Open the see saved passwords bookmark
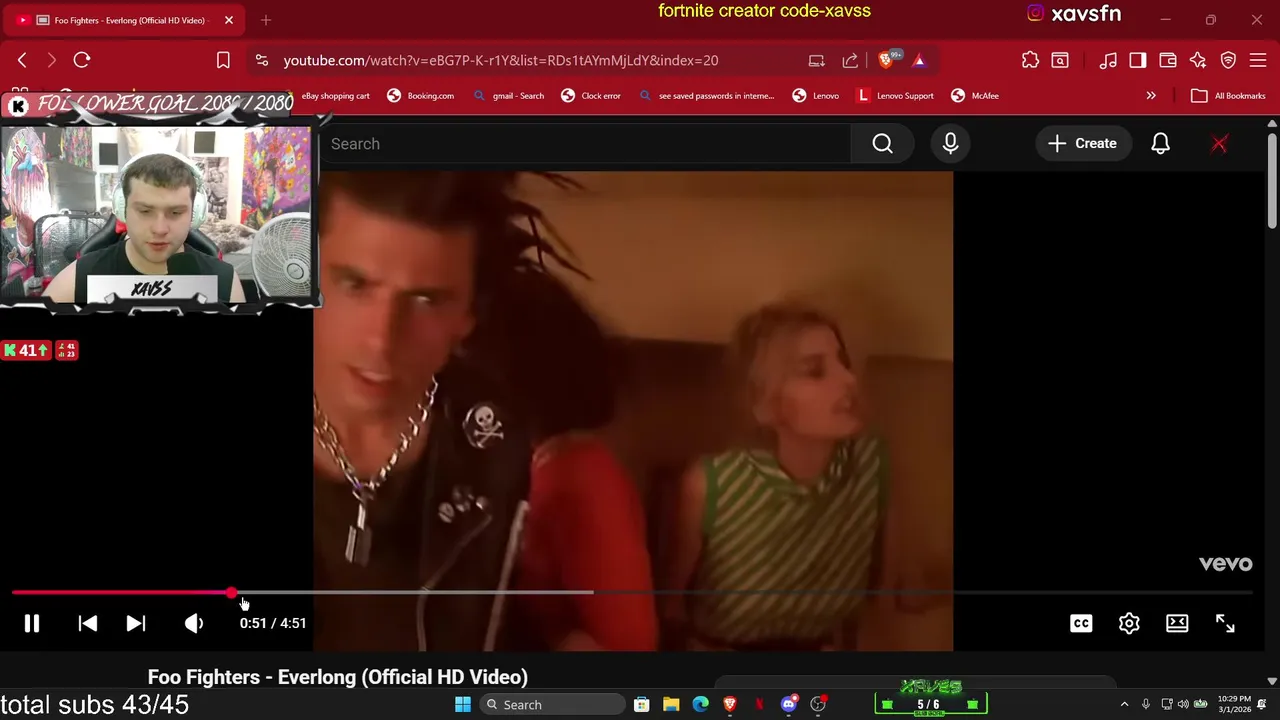 tap(707, 96)
